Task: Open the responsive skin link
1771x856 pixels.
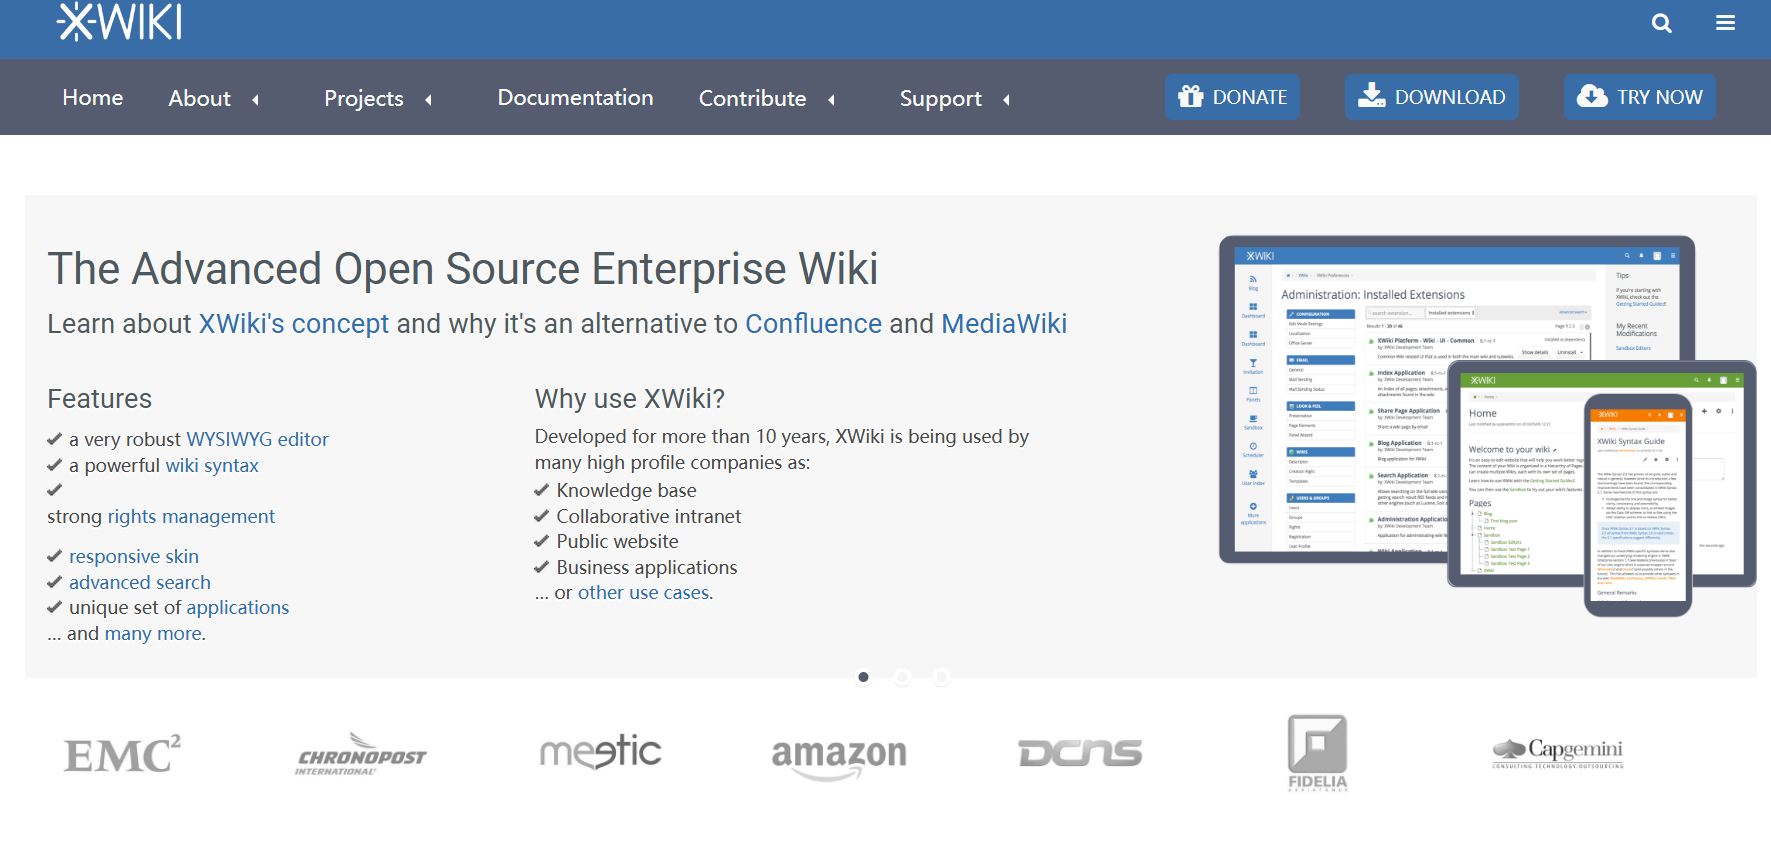Action: click(x=134, y=556)
